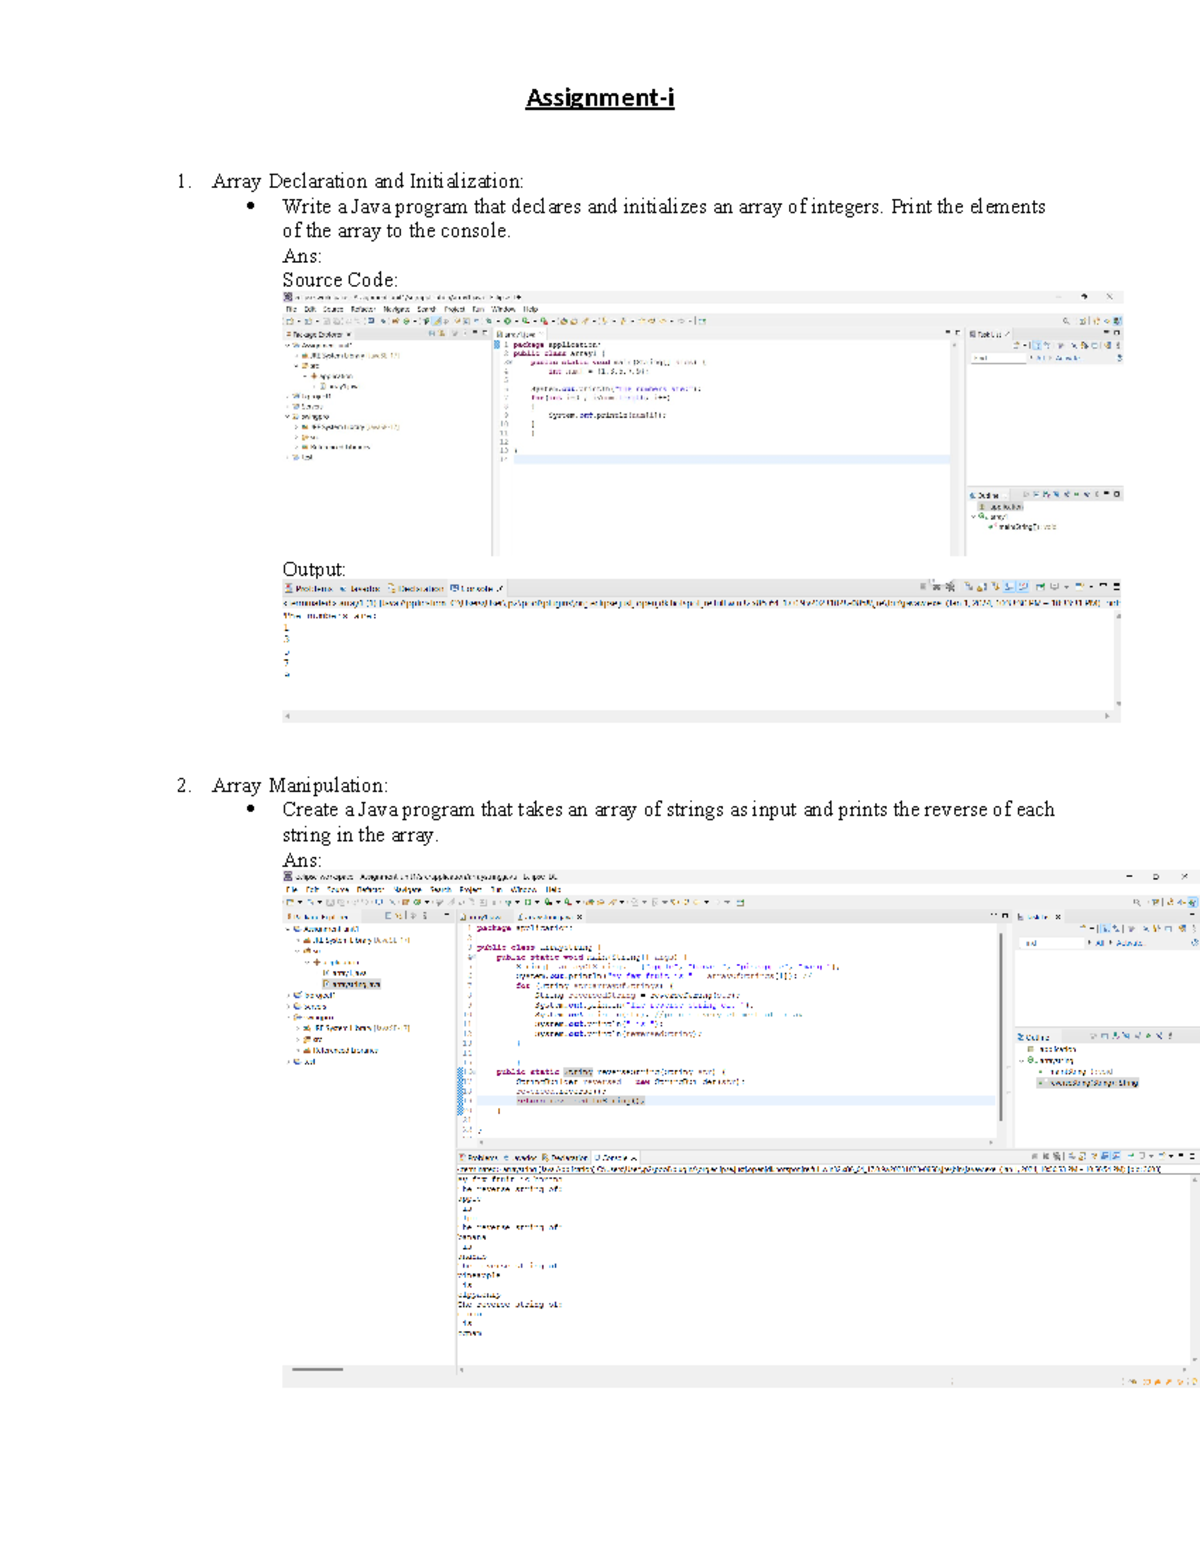Select Outline tab in arraystring Eclipse screenshot
The image size is (1200, 1553).
[1038, 1037]
